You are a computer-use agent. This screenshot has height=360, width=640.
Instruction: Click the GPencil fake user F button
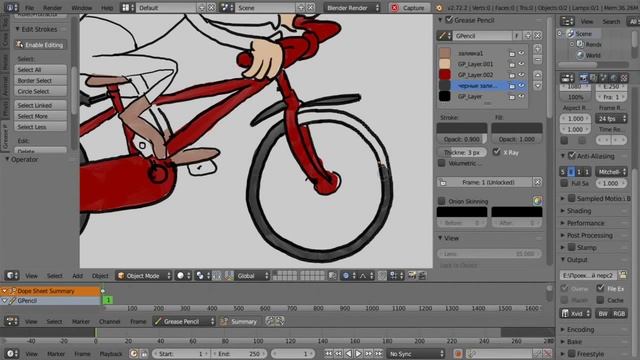[517, 36]
